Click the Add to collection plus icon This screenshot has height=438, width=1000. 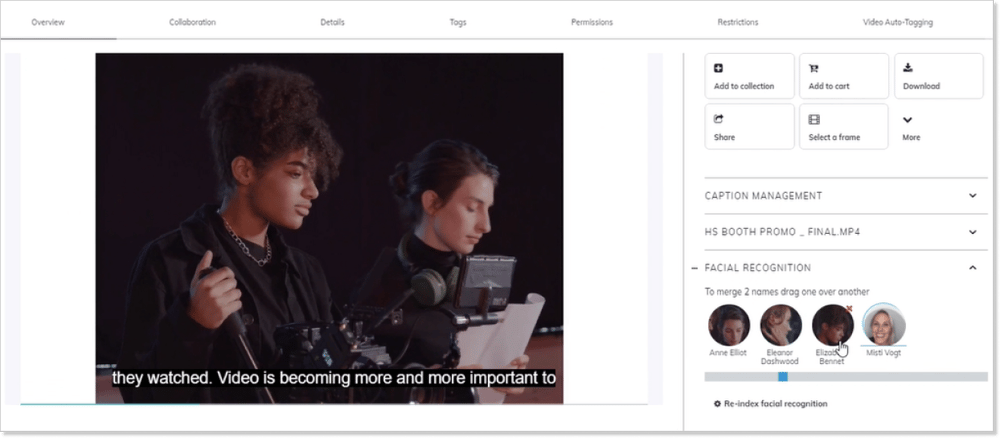click(718, 68)
